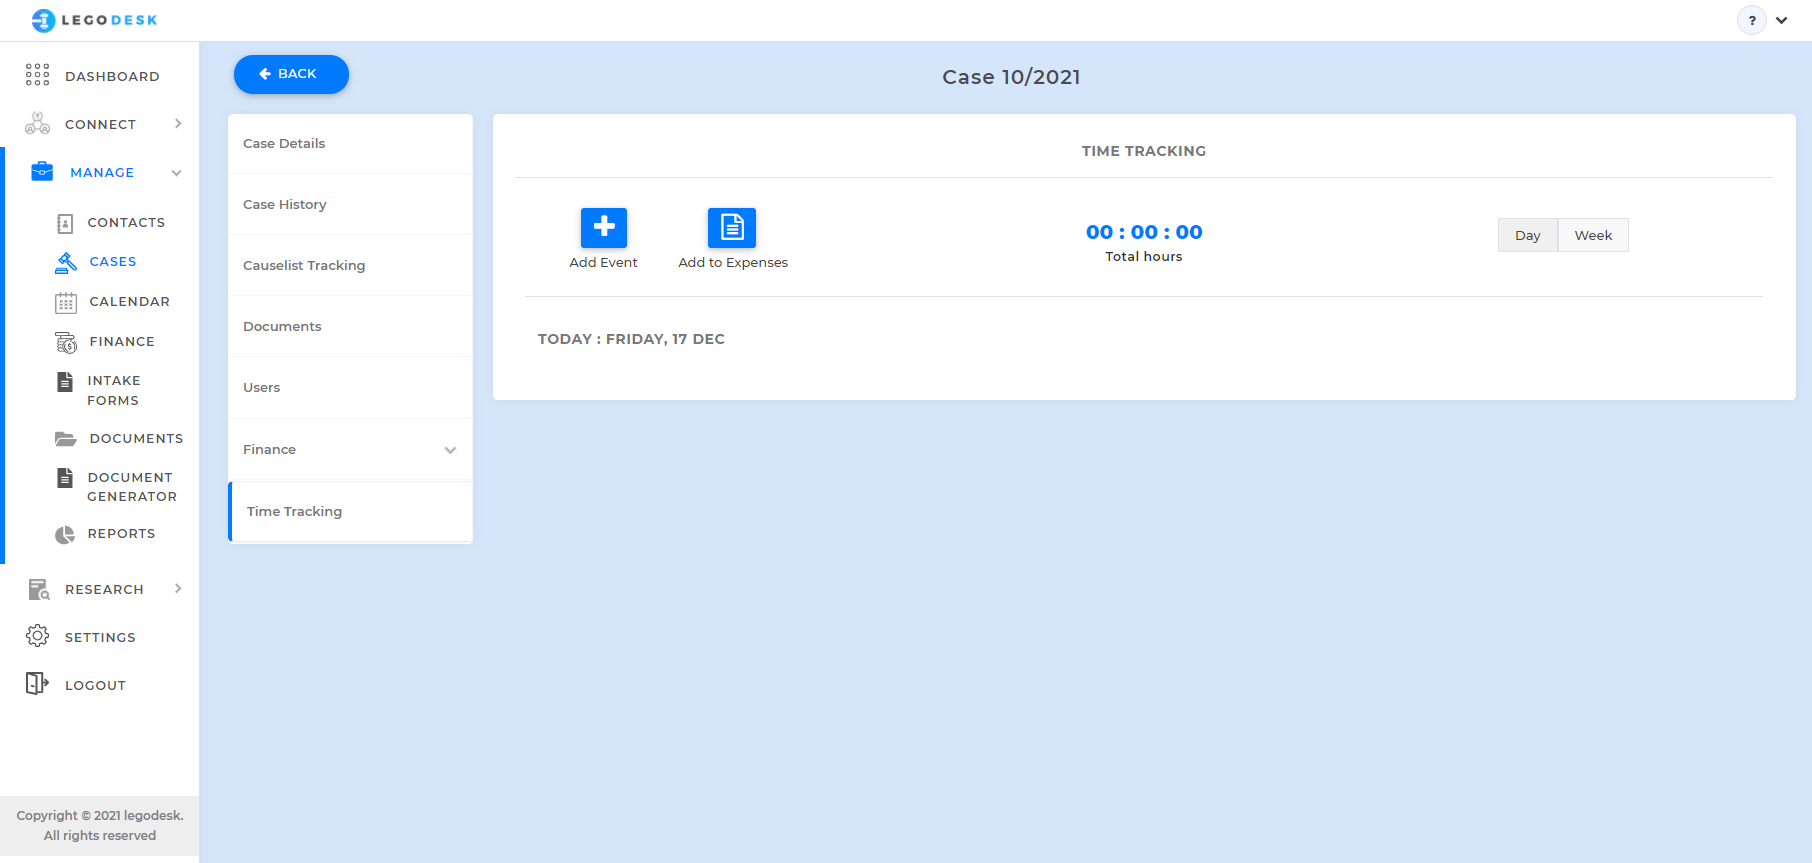Click the Legodesk logo
This screenshot has width=1812, height=863.
pyautogui.click(x=94, y=20)
